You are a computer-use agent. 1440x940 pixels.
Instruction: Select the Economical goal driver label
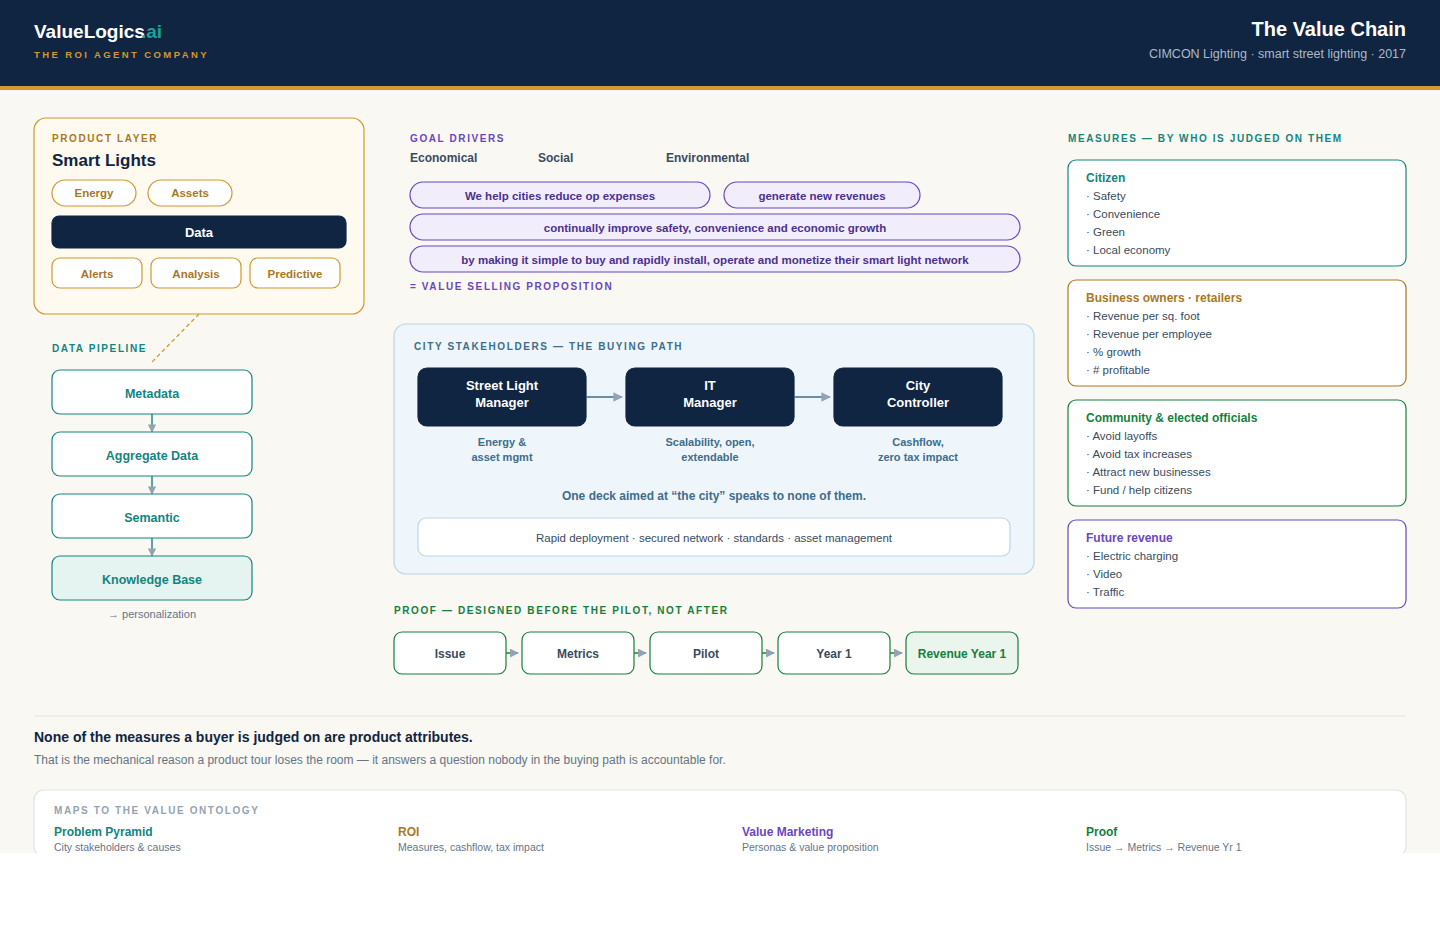click(x=443, y=158)
